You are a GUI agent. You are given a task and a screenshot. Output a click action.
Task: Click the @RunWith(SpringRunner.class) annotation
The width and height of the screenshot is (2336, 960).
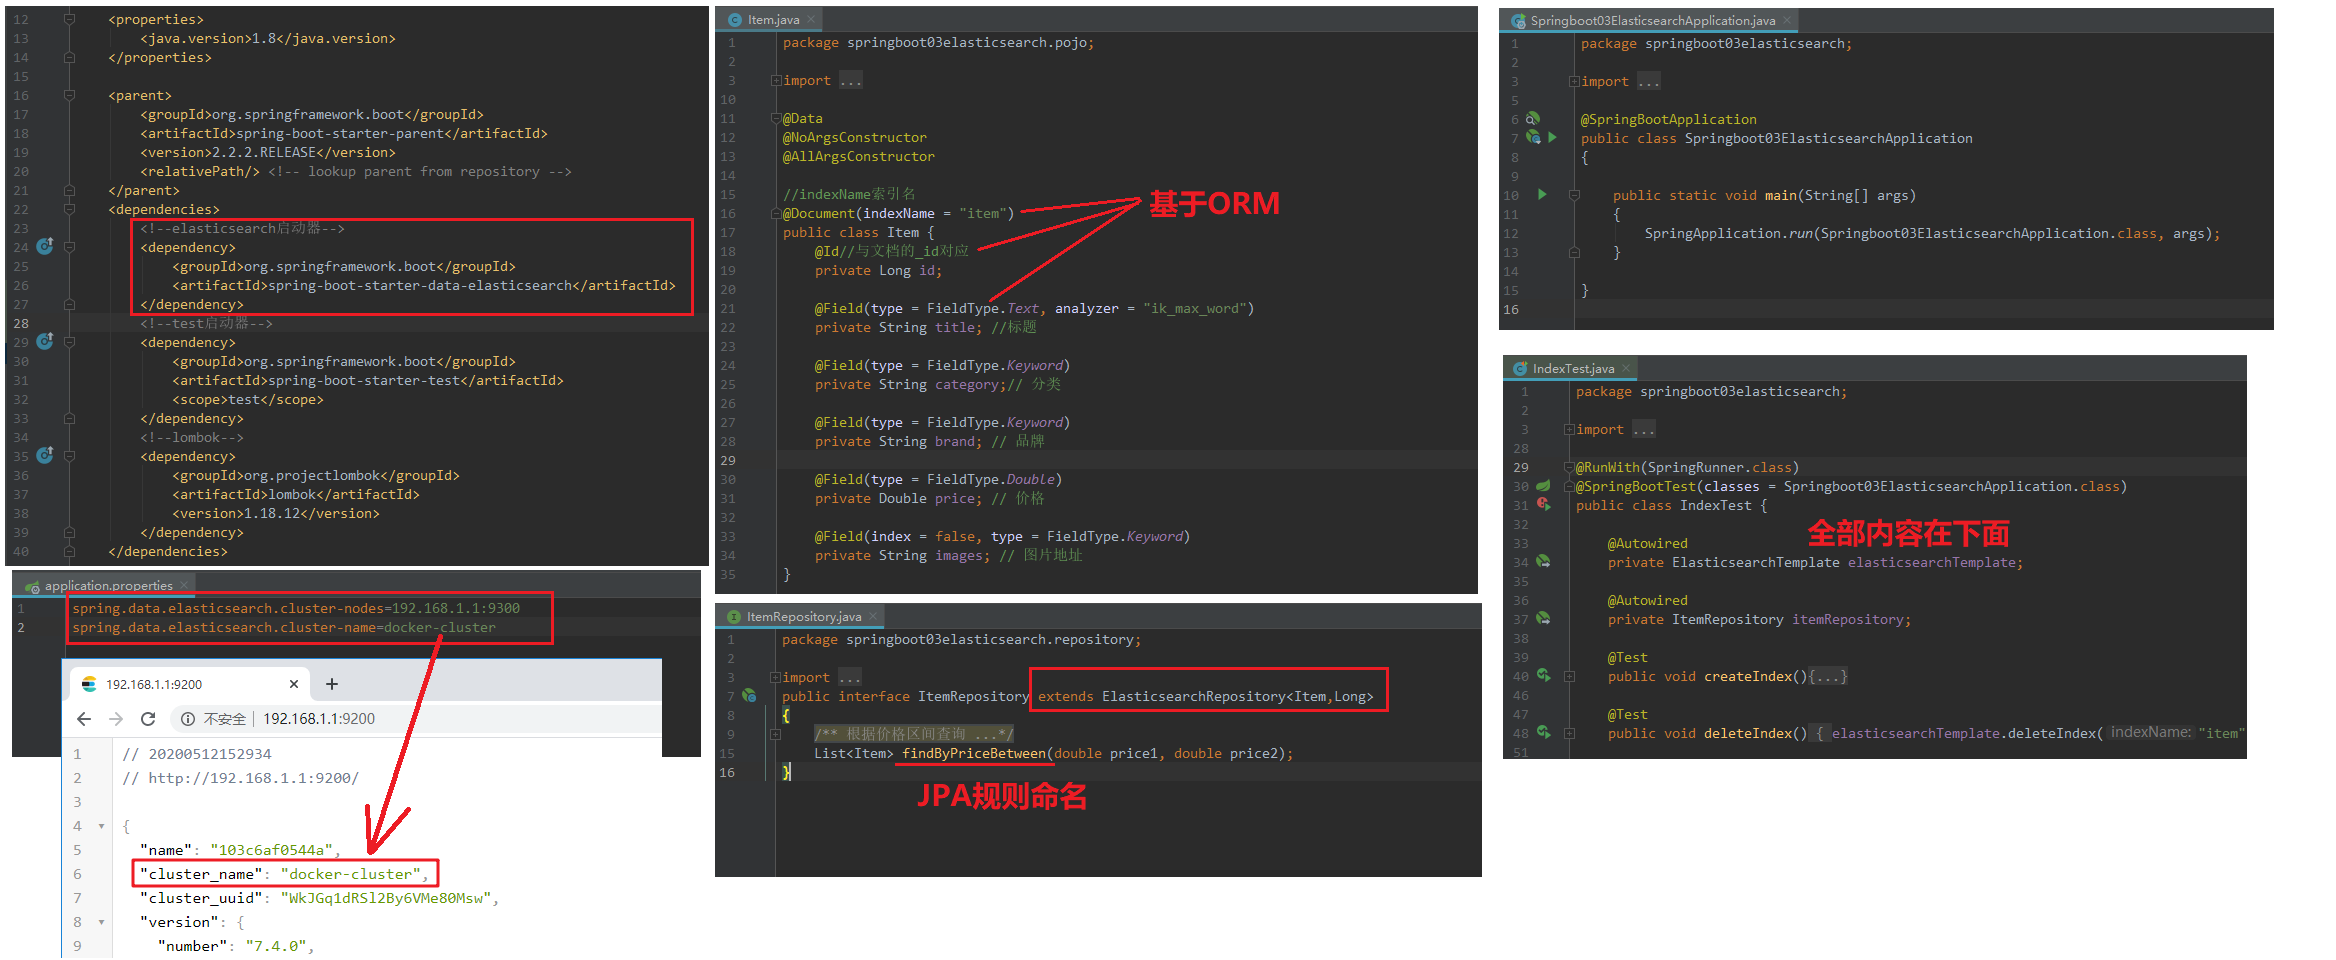coord(1687,467)
